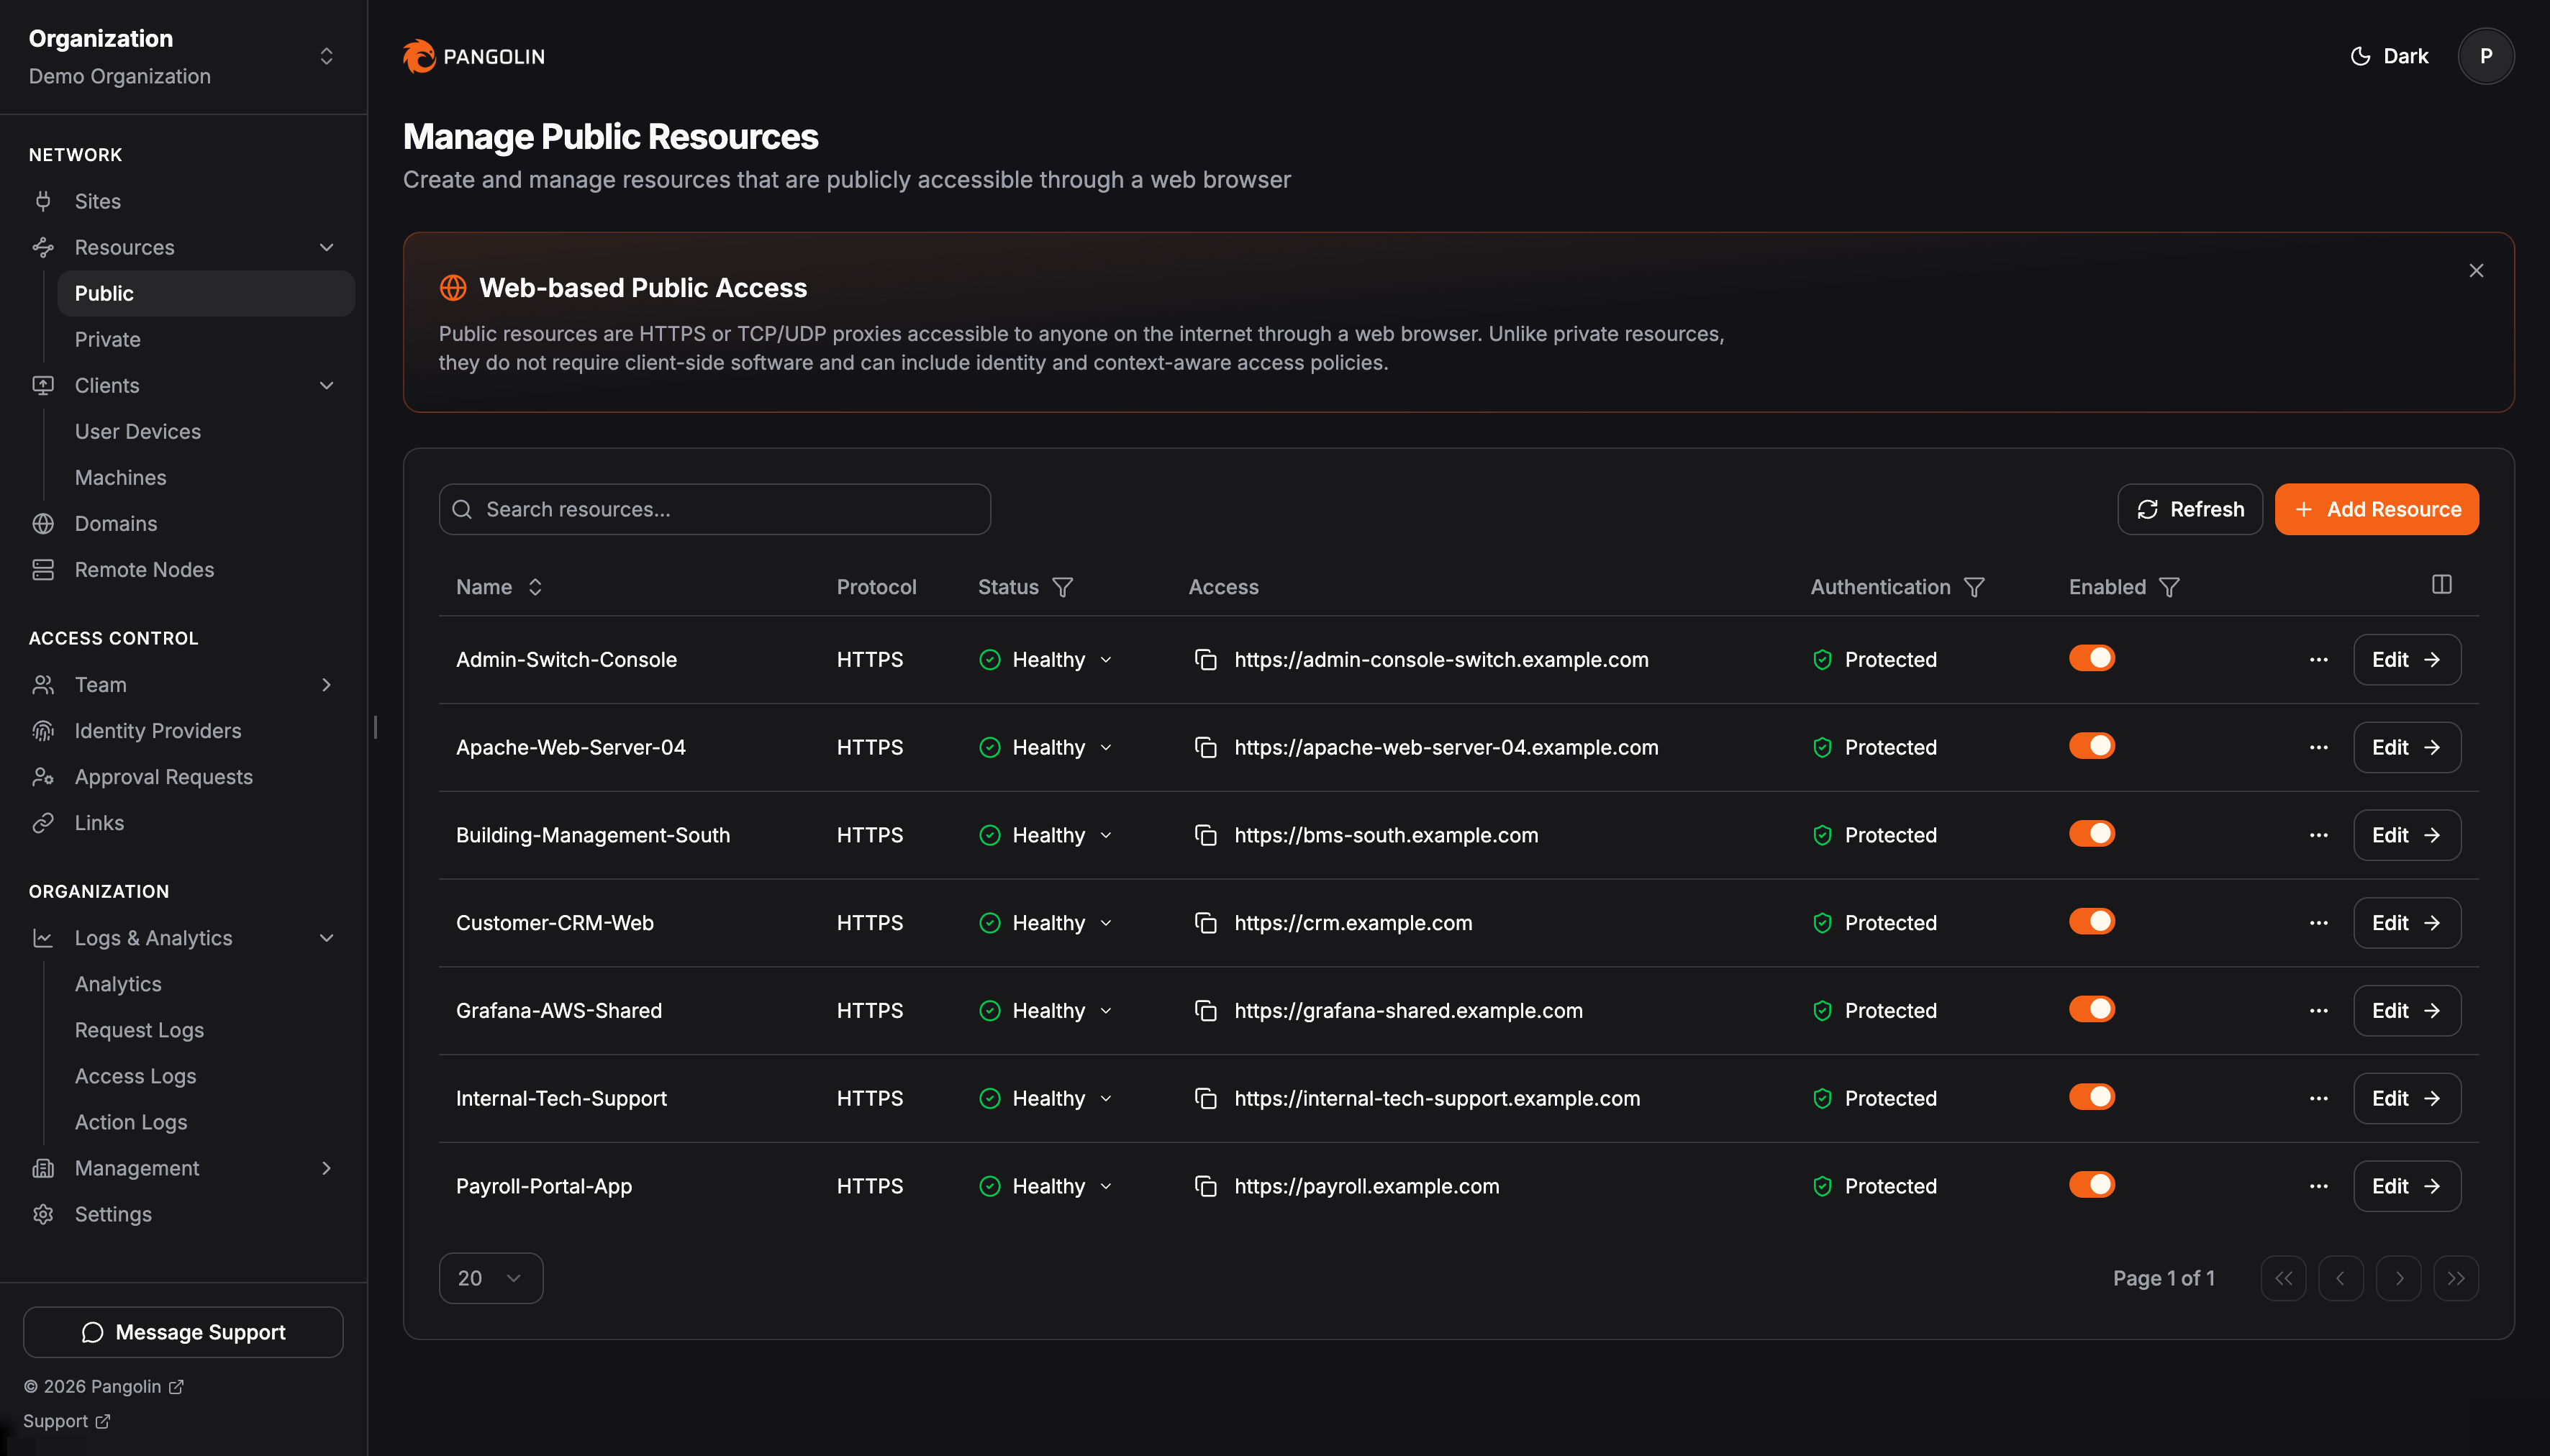Toggle off Payroll-Portal-App enabled switch
2550x1456 pixels.
tap(2092, 1185)
